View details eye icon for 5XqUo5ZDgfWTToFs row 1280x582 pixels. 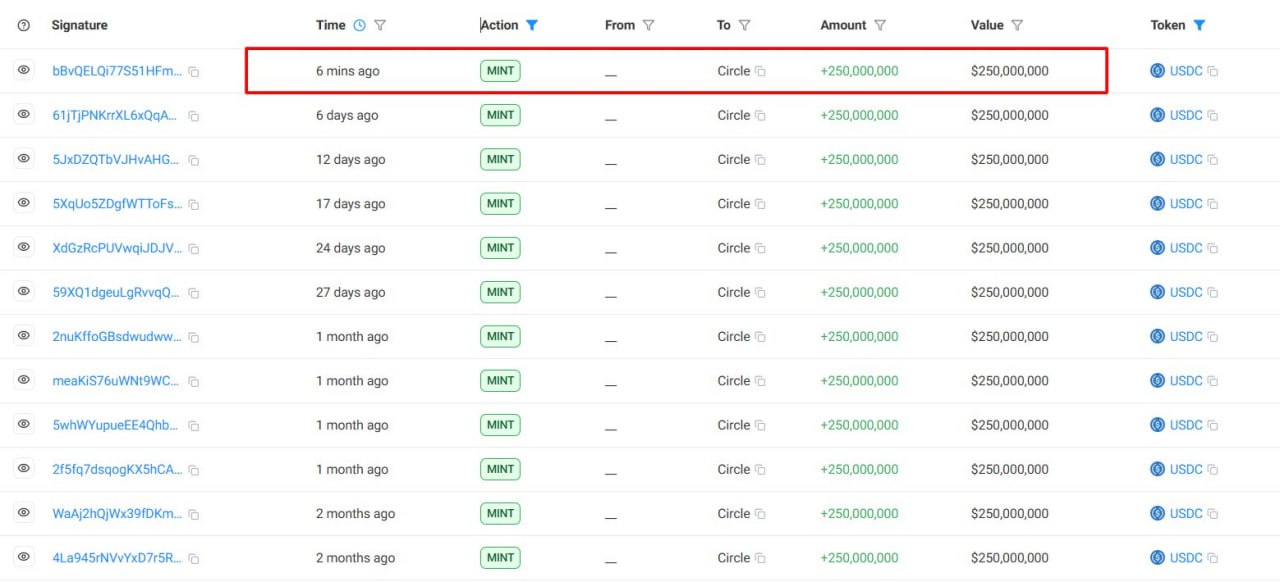pyautogui.click(x=24, y=203)
